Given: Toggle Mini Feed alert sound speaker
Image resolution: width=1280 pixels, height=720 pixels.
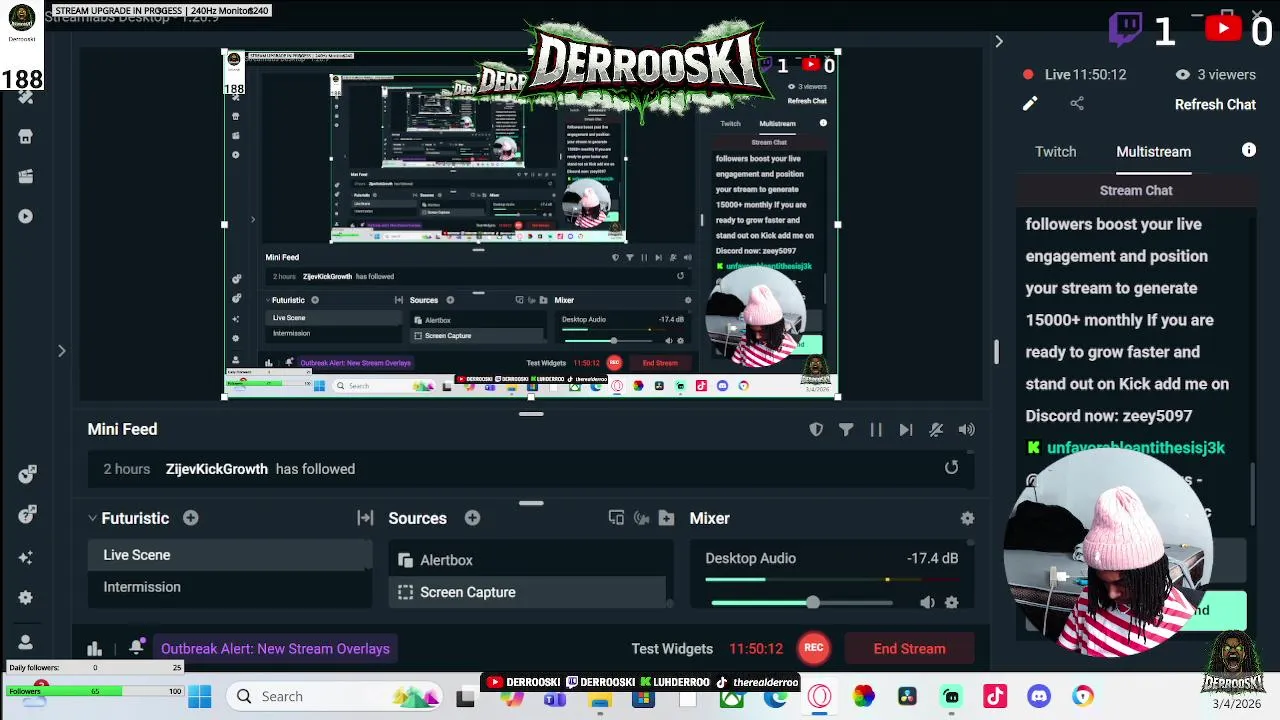Looking at the screenshot, I should pos(966,429).
